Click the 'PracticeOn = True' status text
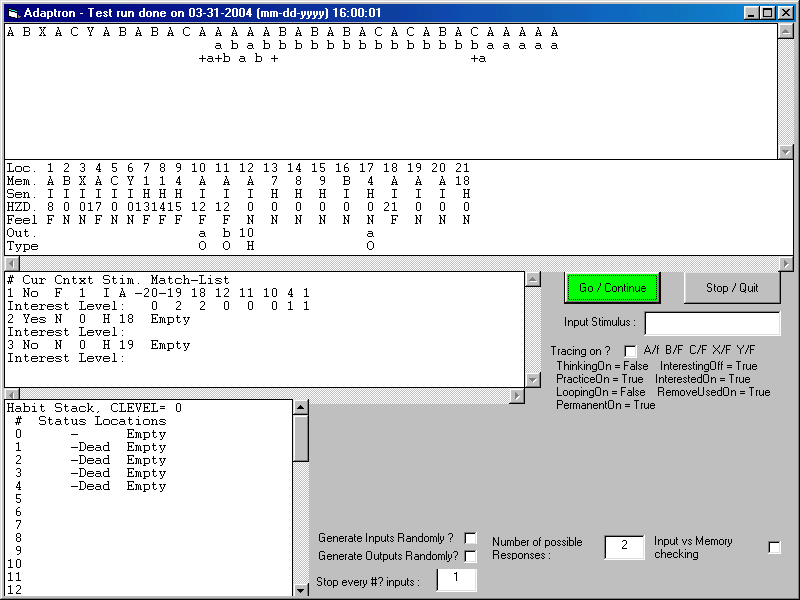The width and height of the screenshot is (800, 600). click(x=599, y=379)
